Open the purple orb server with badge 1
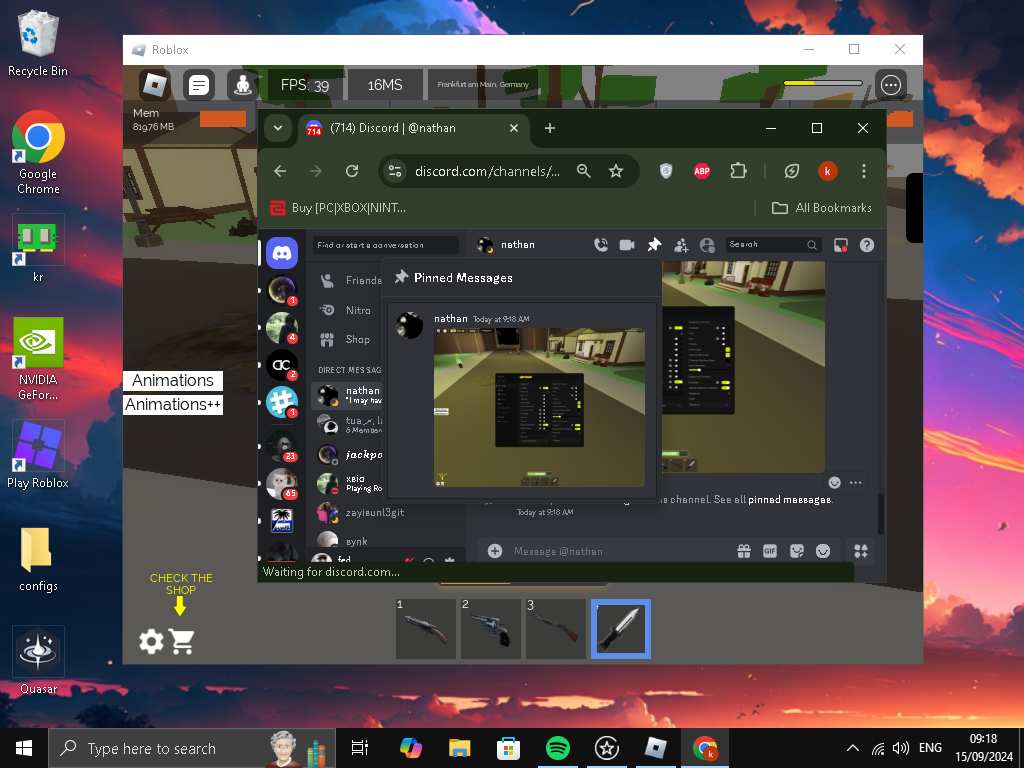The image size is (1024, 768). click(282, 291)
